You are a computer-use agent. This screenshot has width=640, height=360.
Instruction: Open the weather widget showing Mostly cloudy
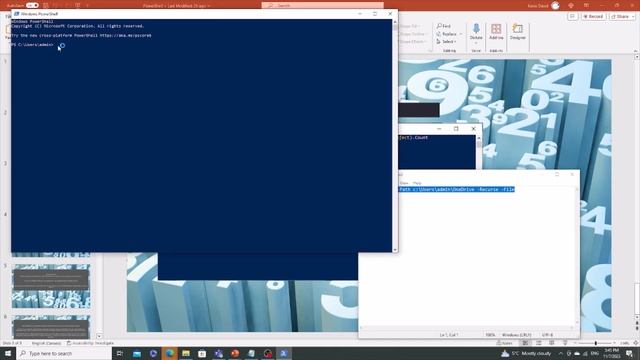526,353
